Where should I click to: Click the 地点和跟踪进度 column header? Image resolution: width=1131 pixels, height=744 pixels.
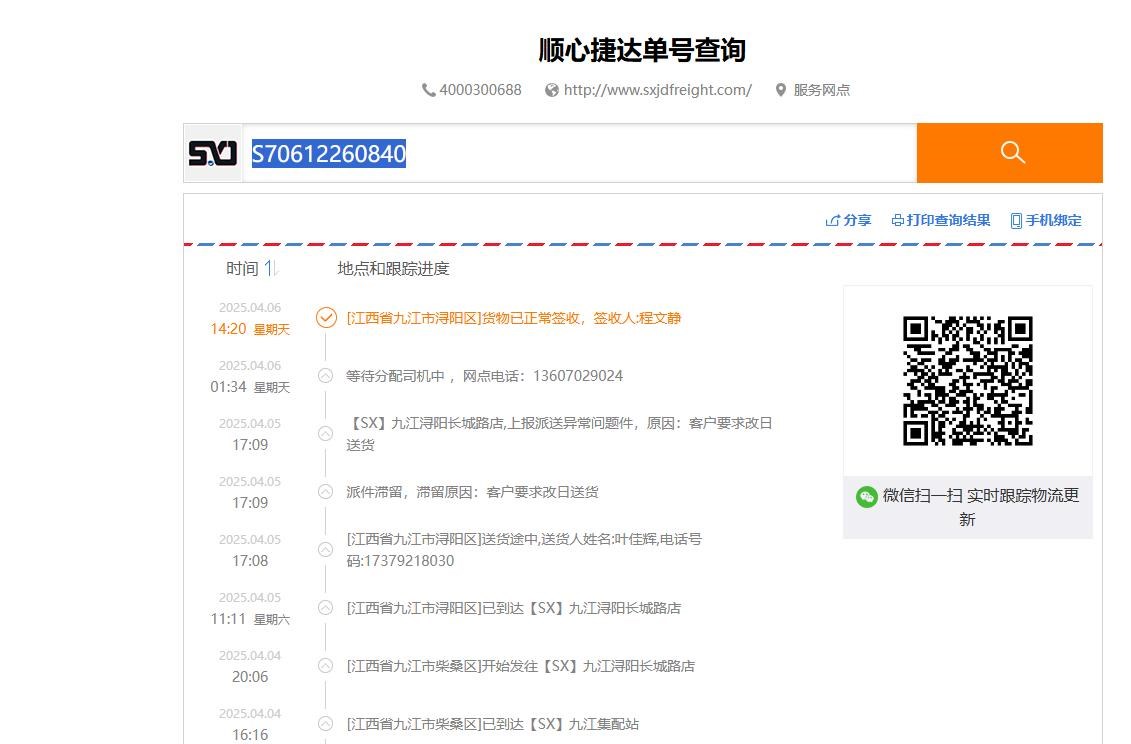click(393, 268)
